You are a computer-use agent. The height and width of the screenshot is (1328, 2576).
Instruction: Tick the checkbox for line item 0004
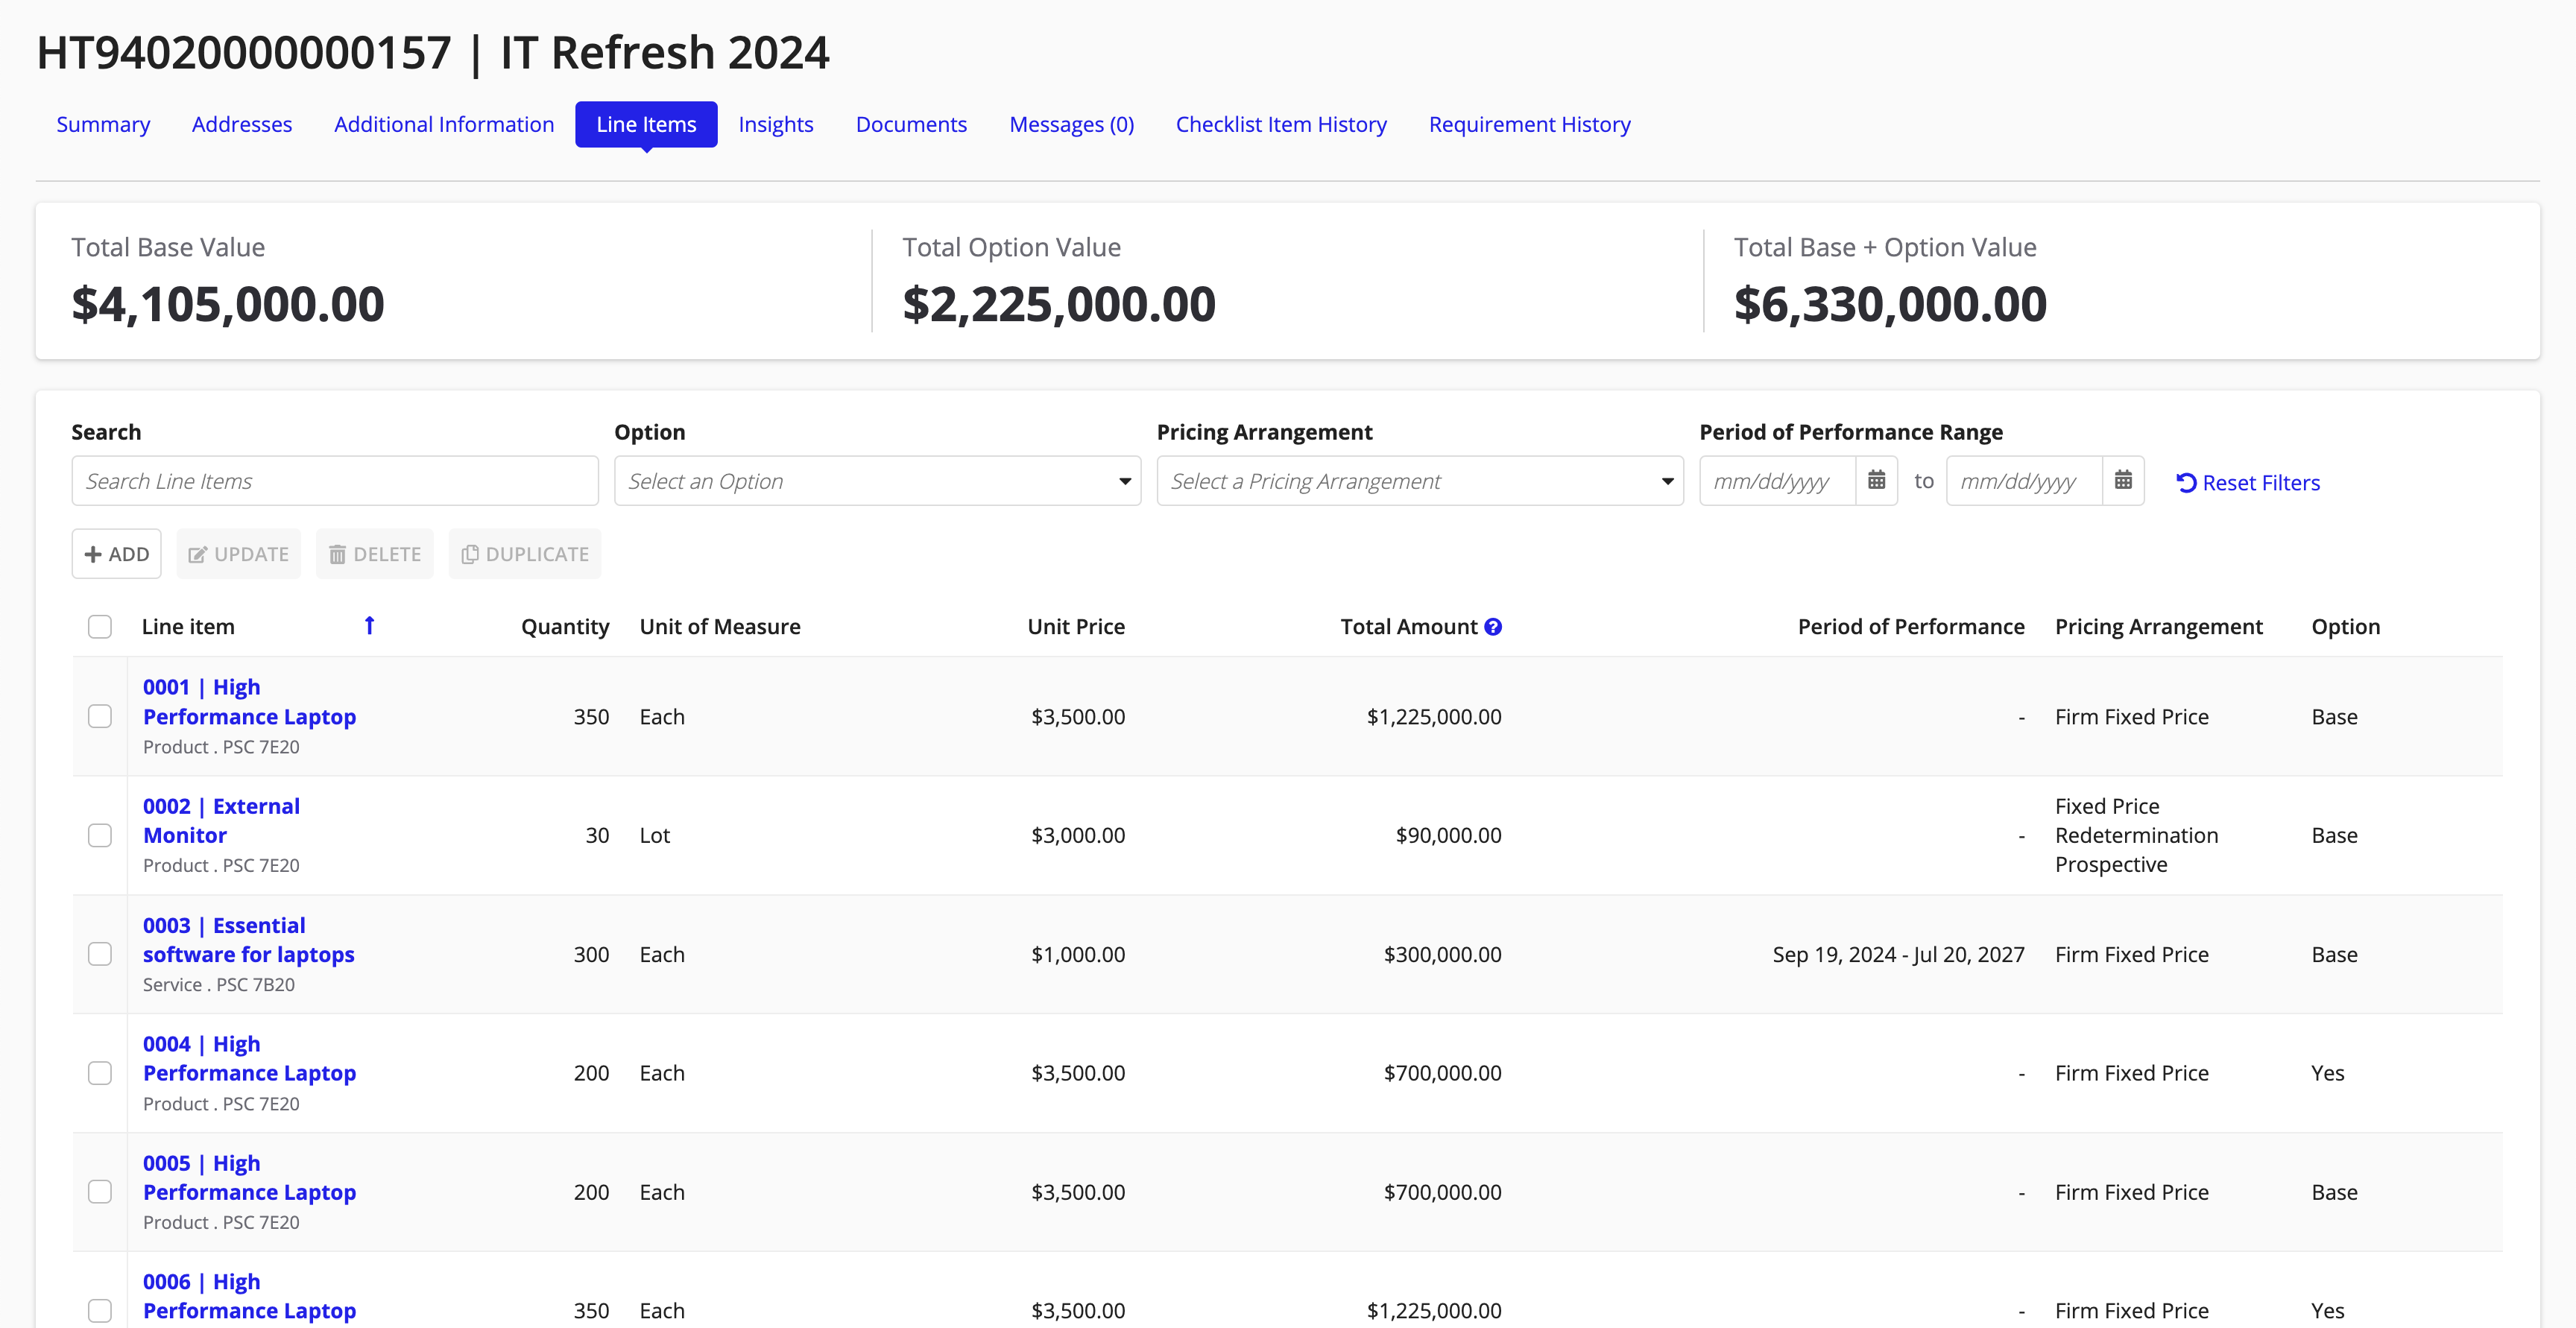100,1073
